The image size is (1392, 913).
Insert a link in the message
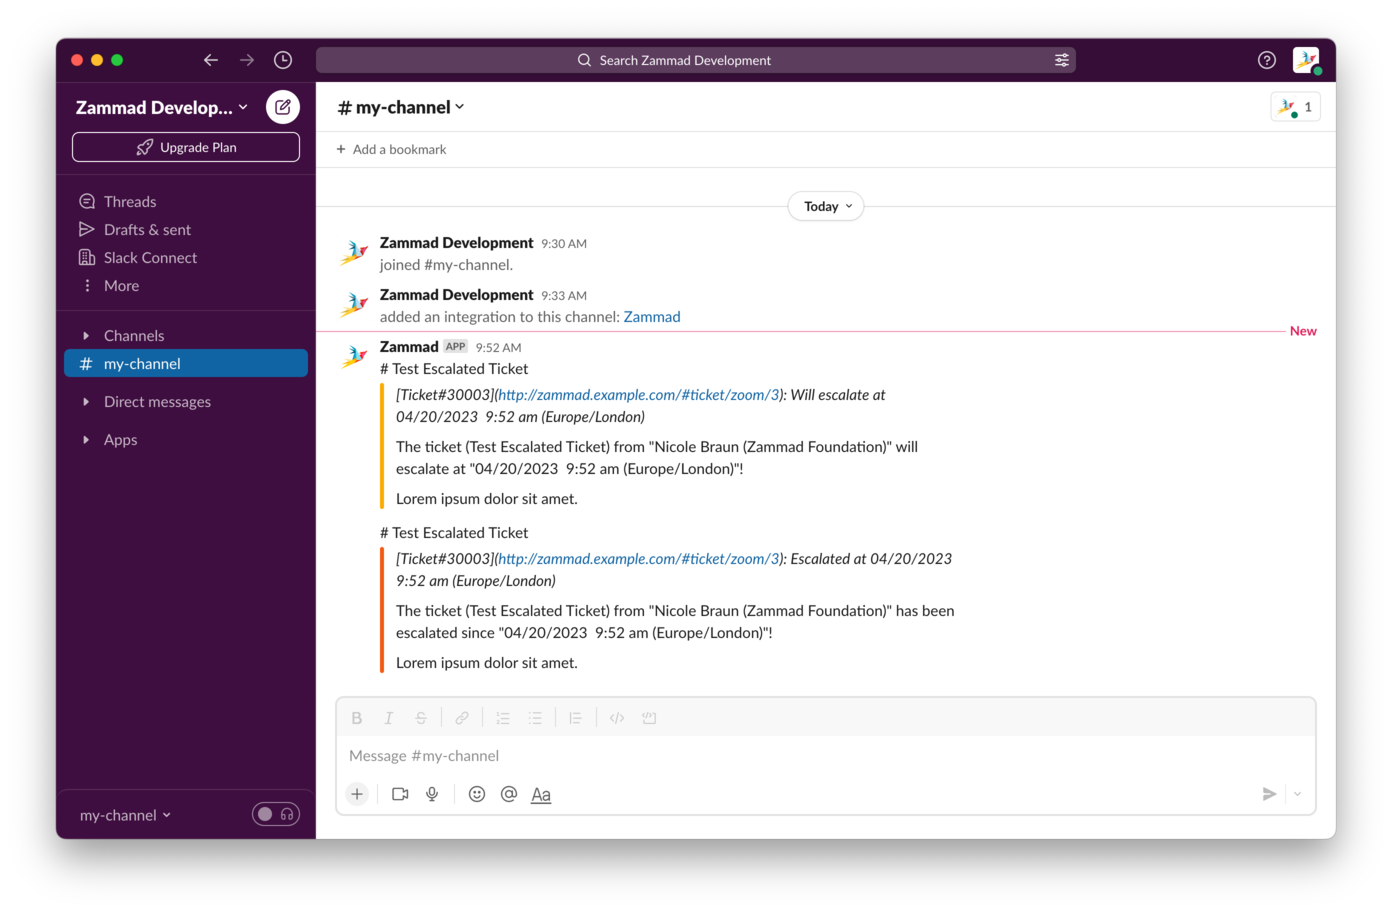(462, 718)
